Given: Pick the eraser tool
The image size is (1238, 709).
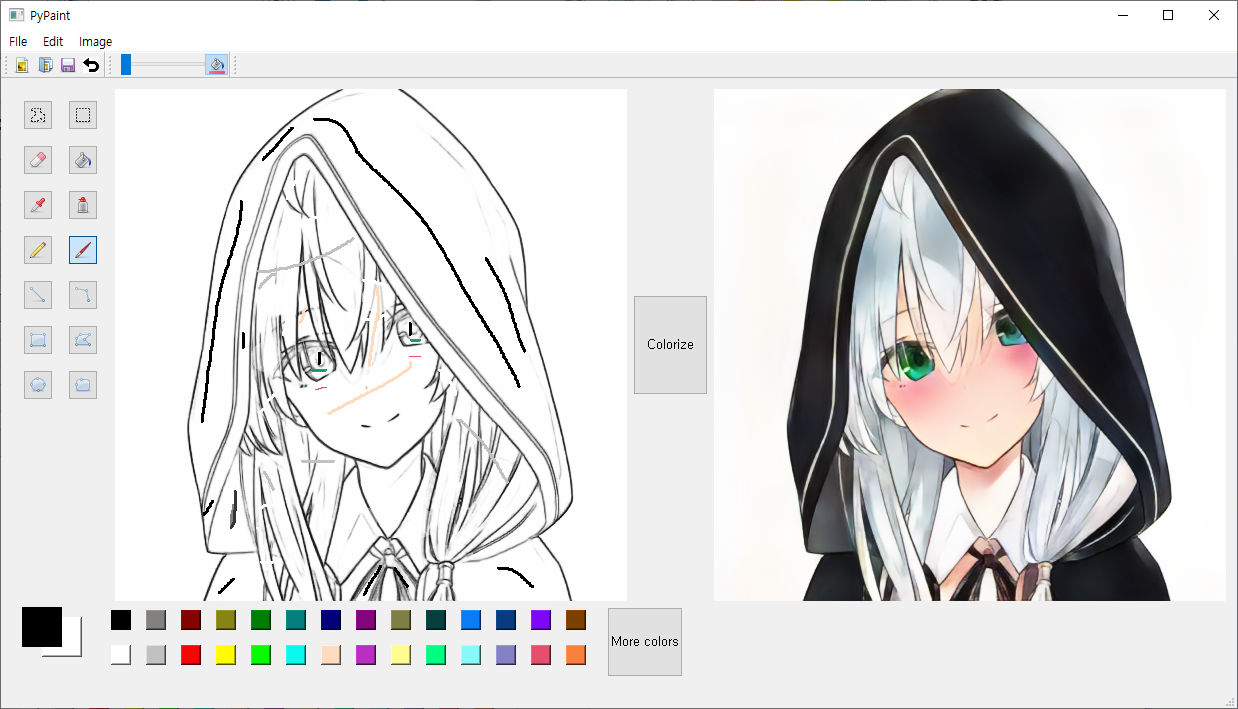Looking at the screenshot, I should 38,160.
